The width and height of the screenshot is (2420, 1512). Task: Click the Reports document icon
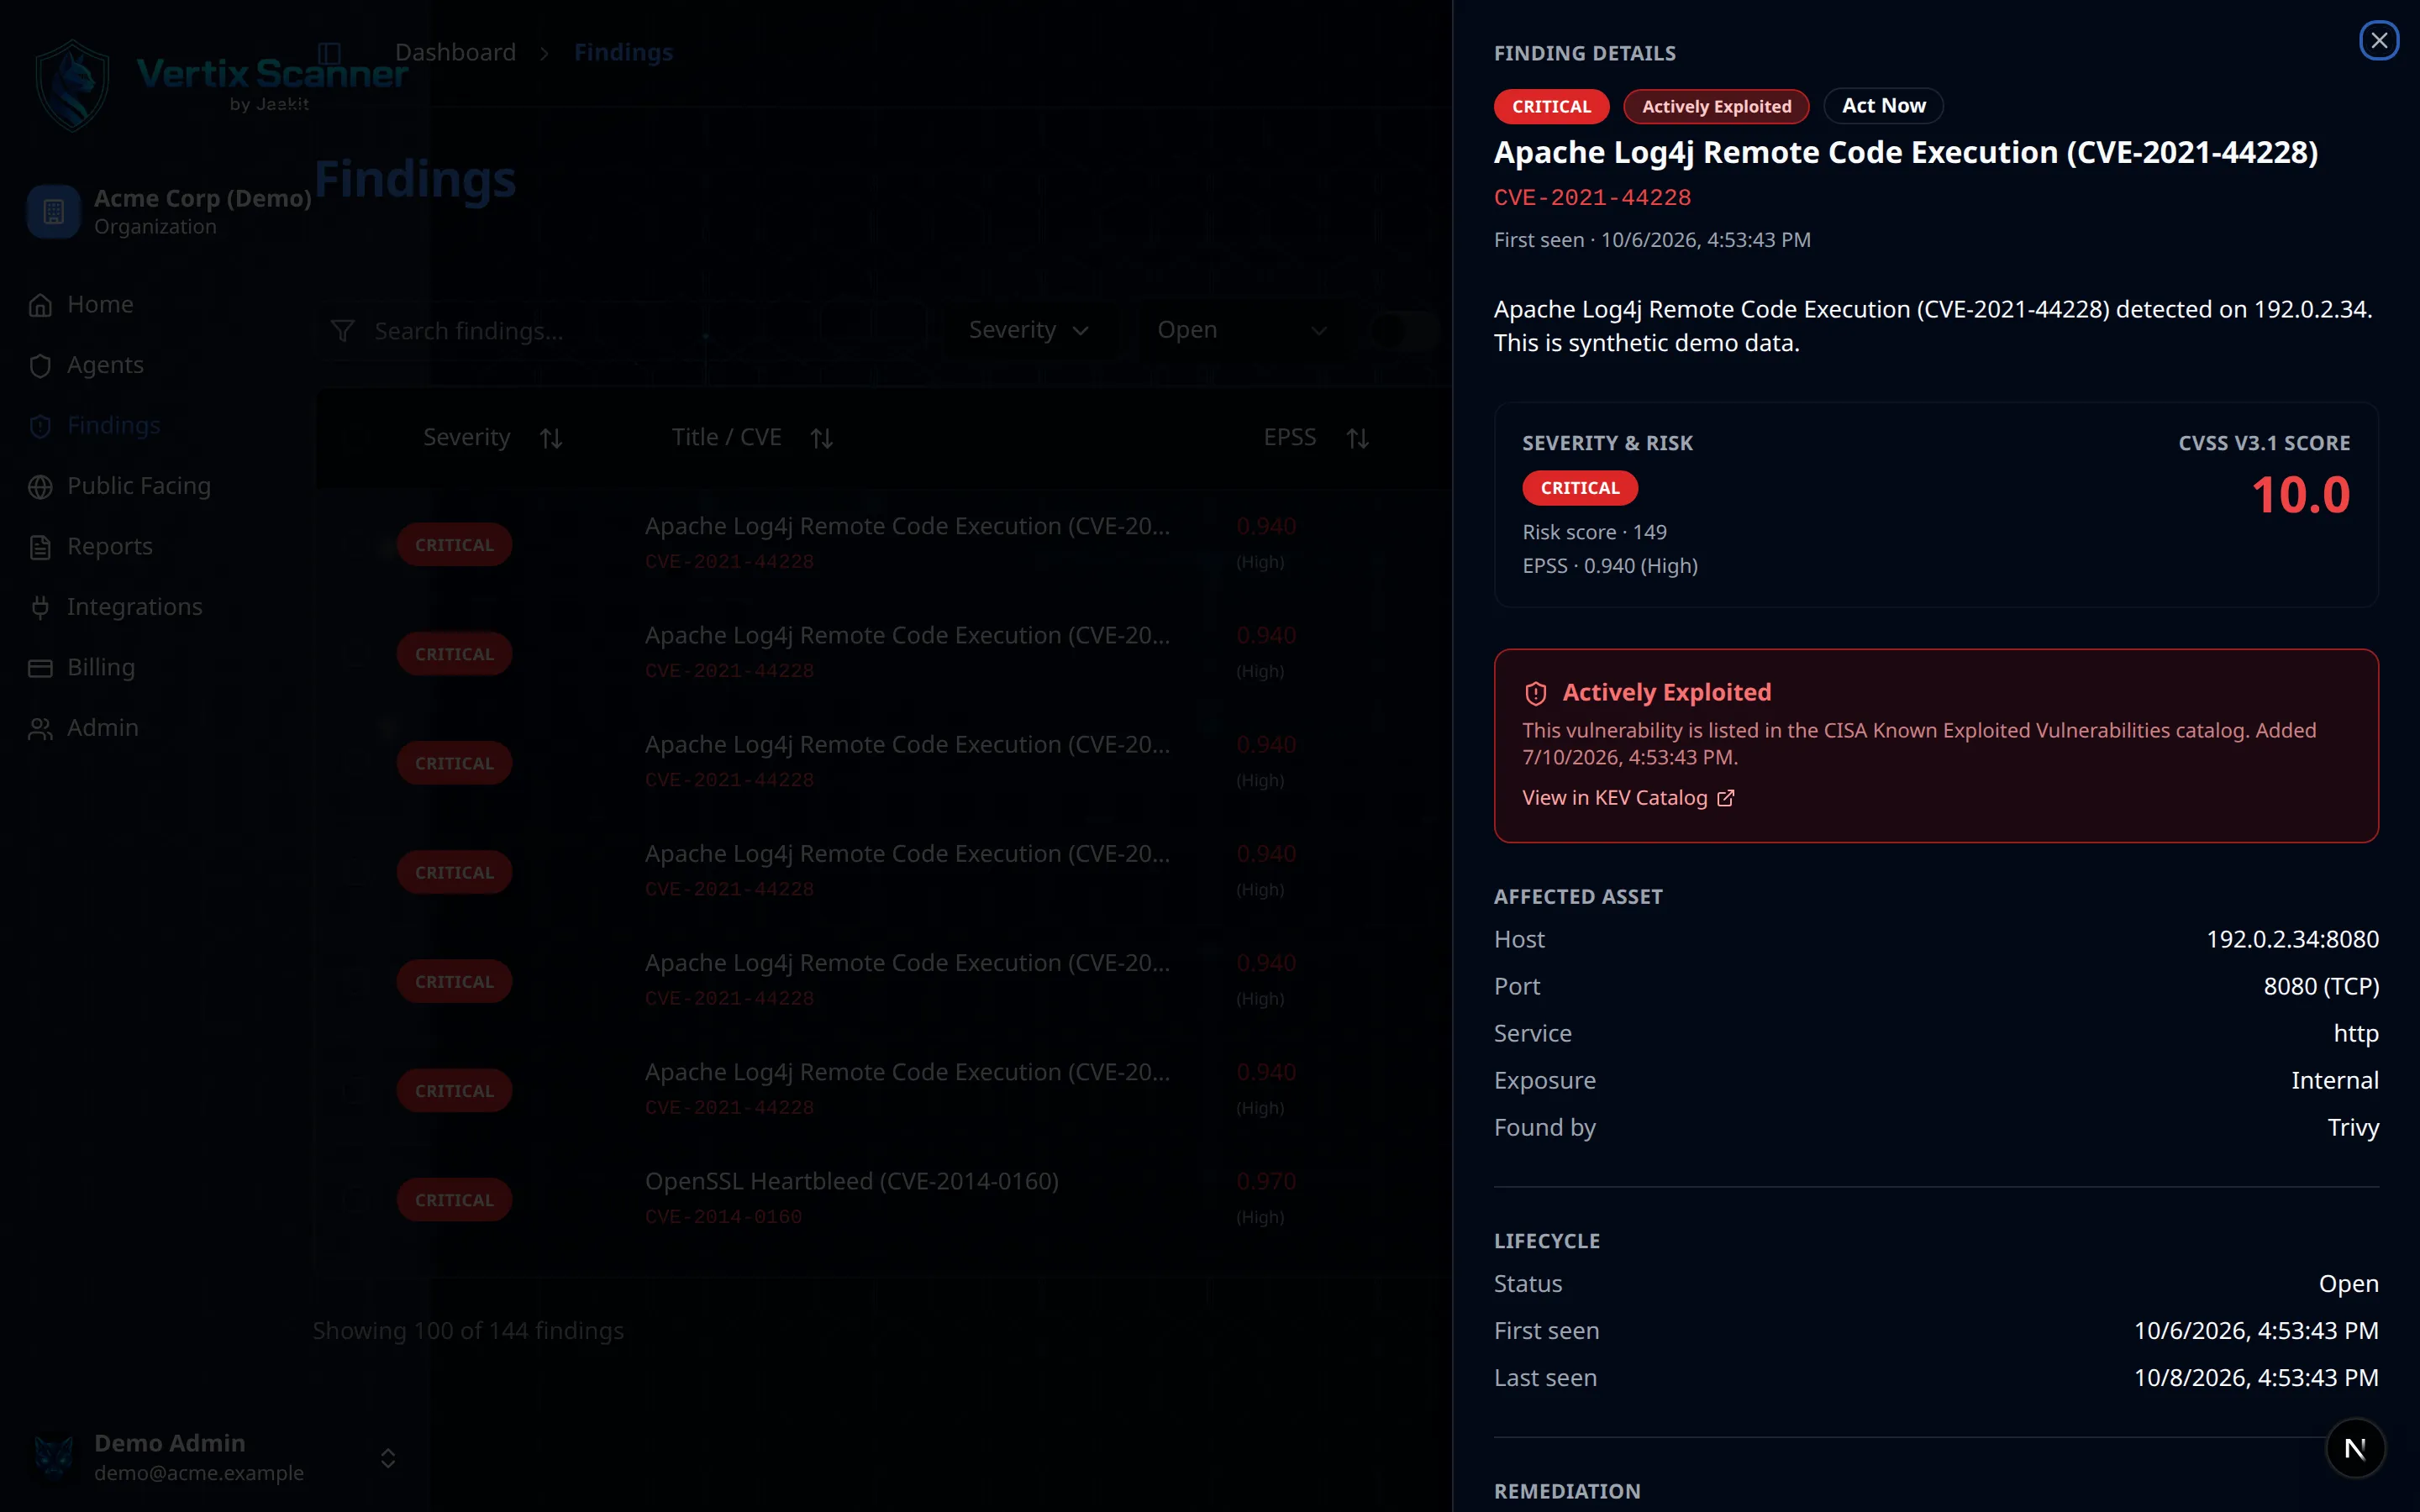40,547
